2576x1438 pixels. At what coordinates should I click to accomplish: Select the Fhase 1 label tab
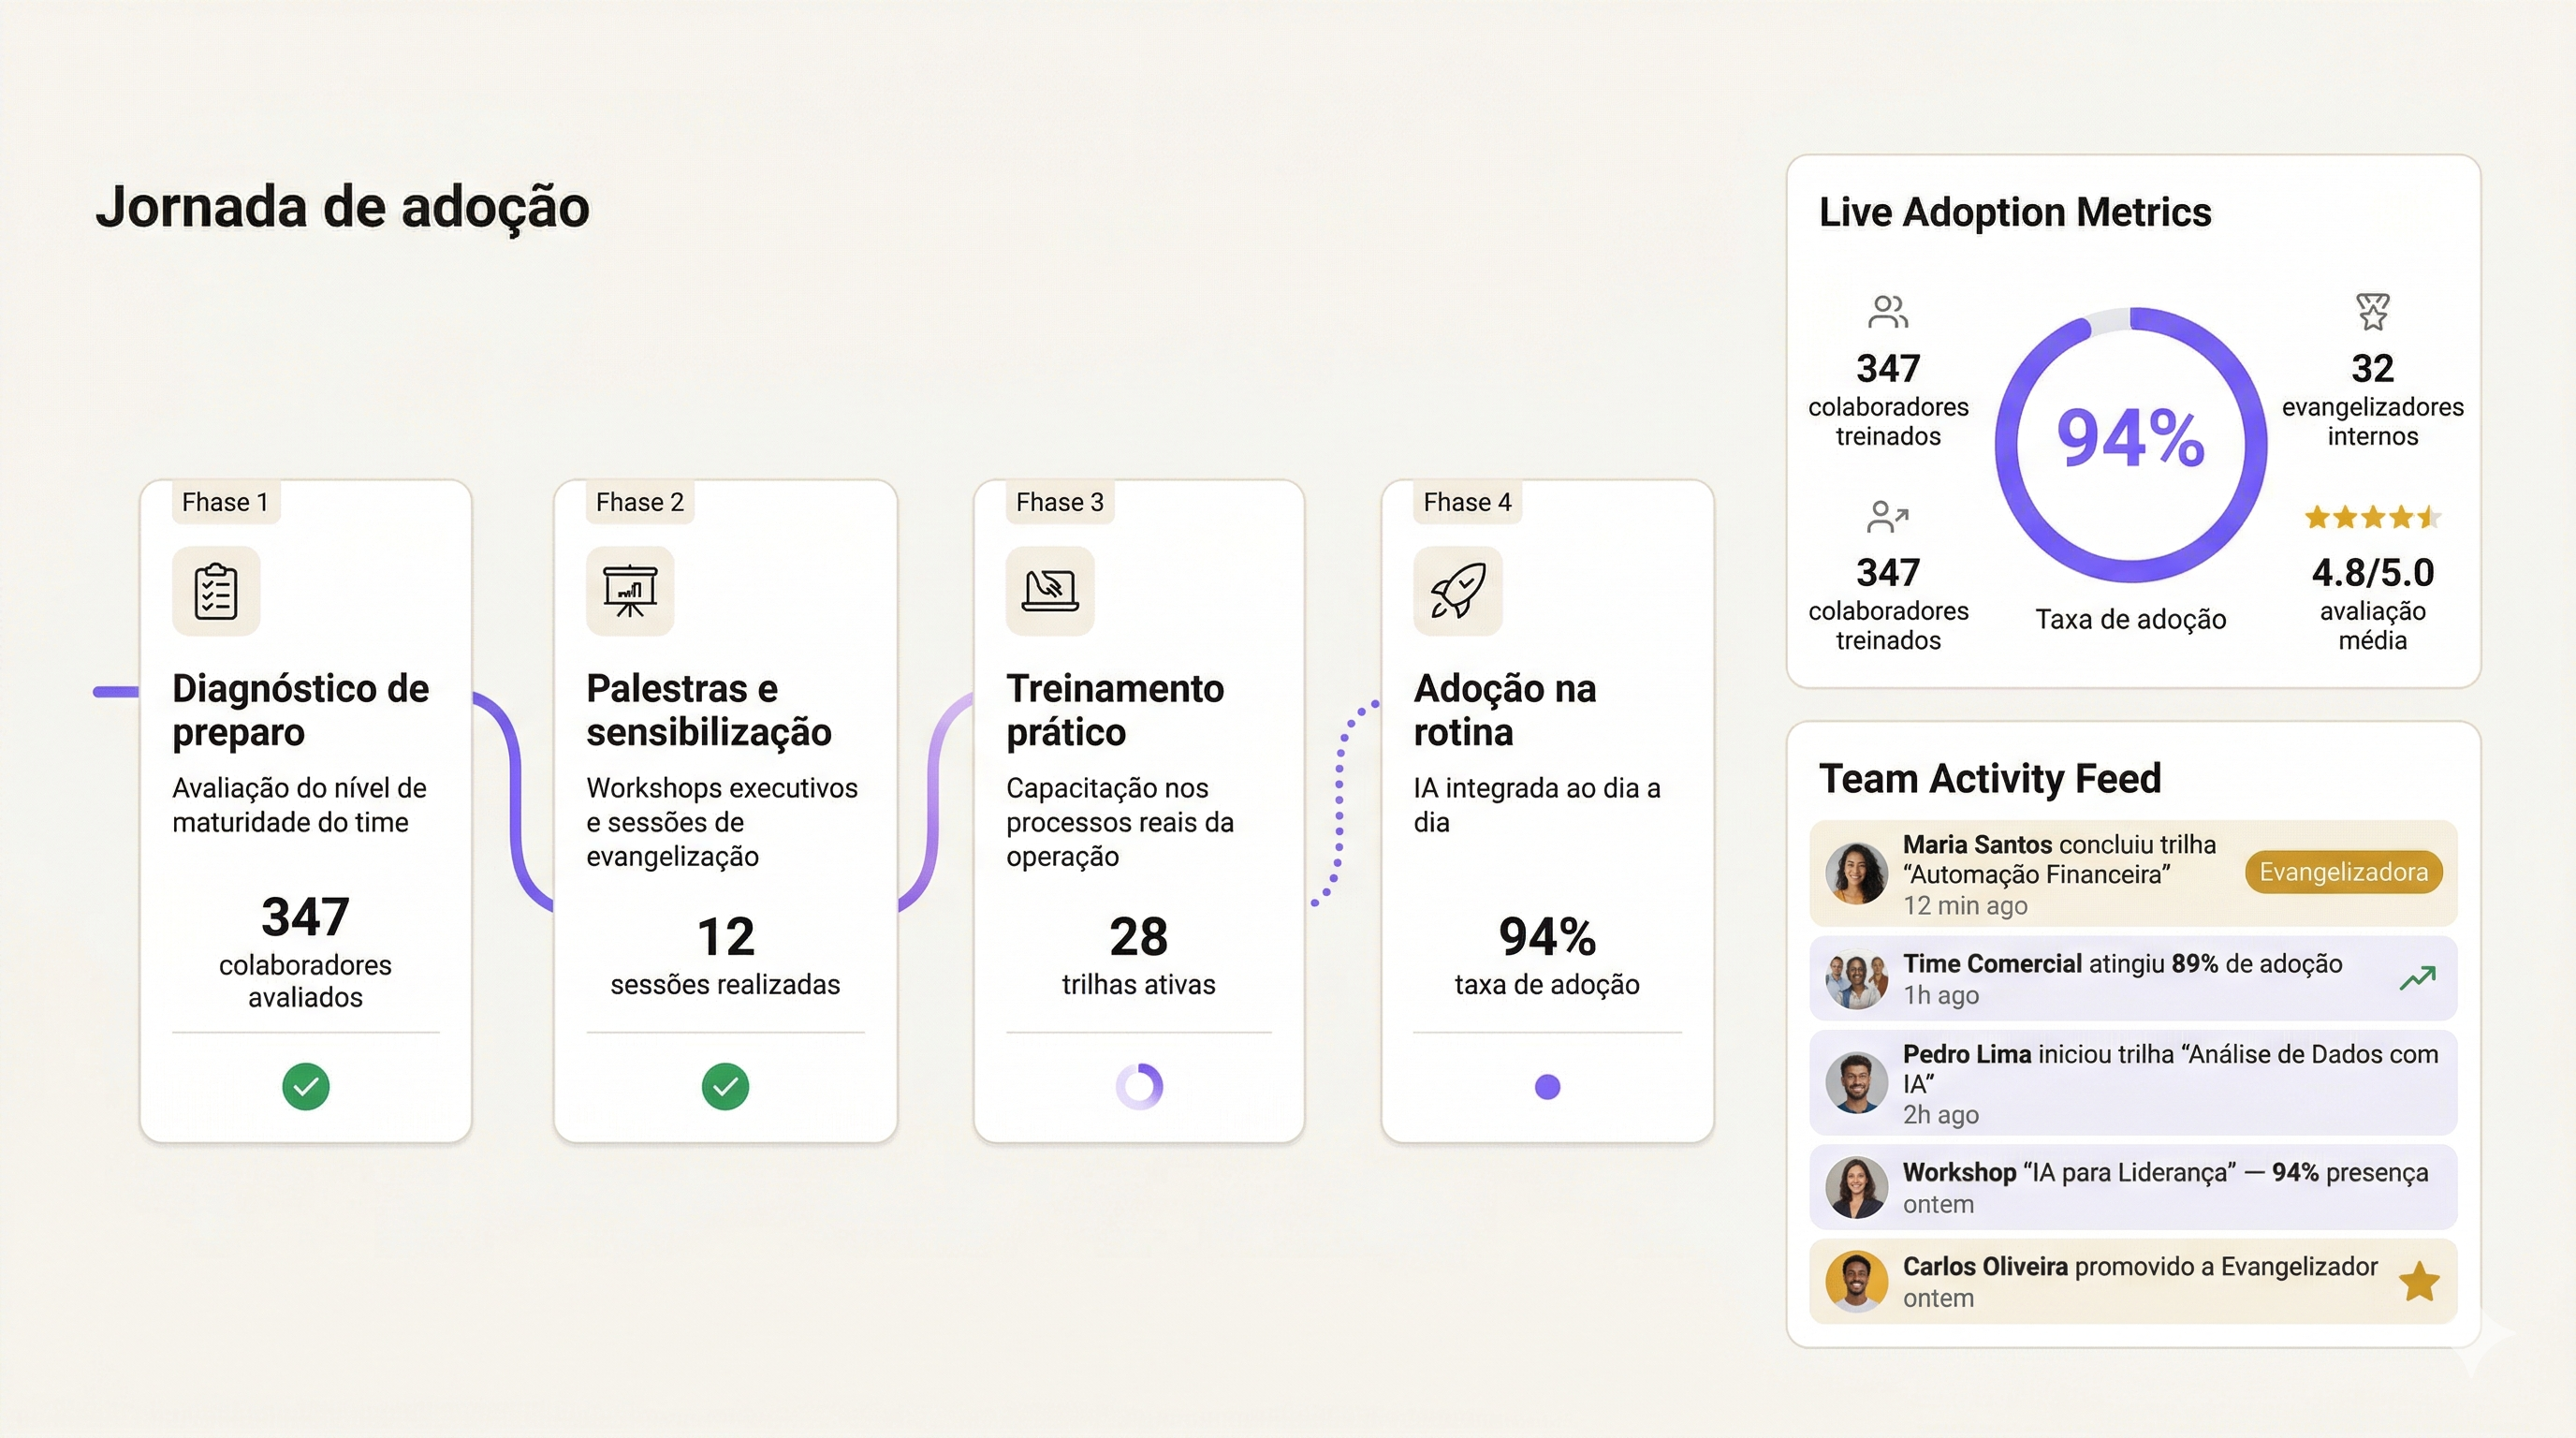point(225,502)
